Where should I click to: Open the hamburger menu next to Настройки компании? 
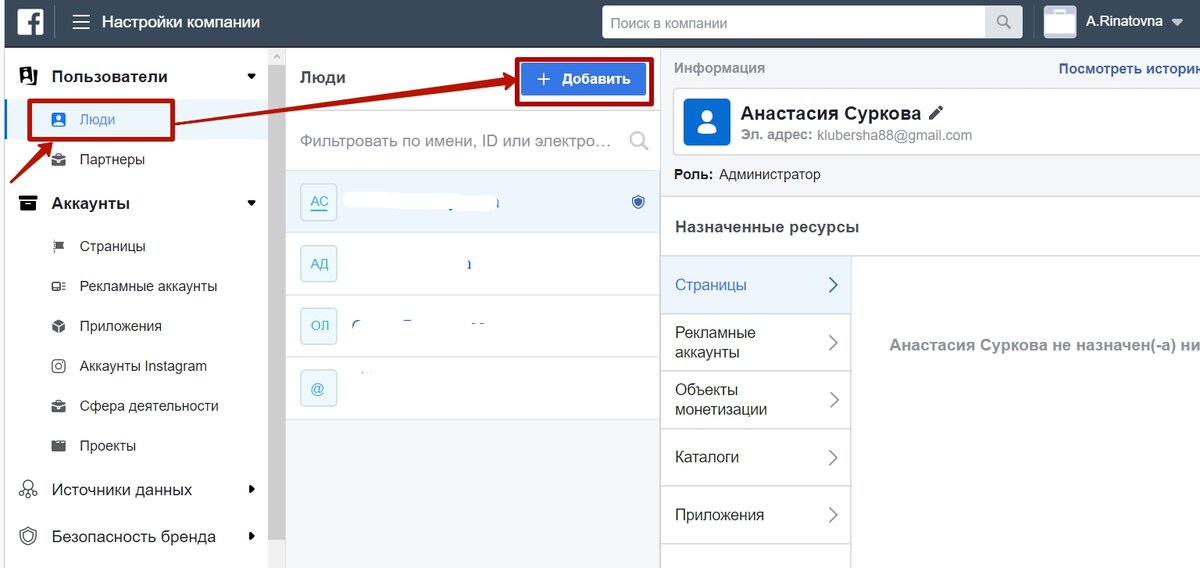[81, 22]
